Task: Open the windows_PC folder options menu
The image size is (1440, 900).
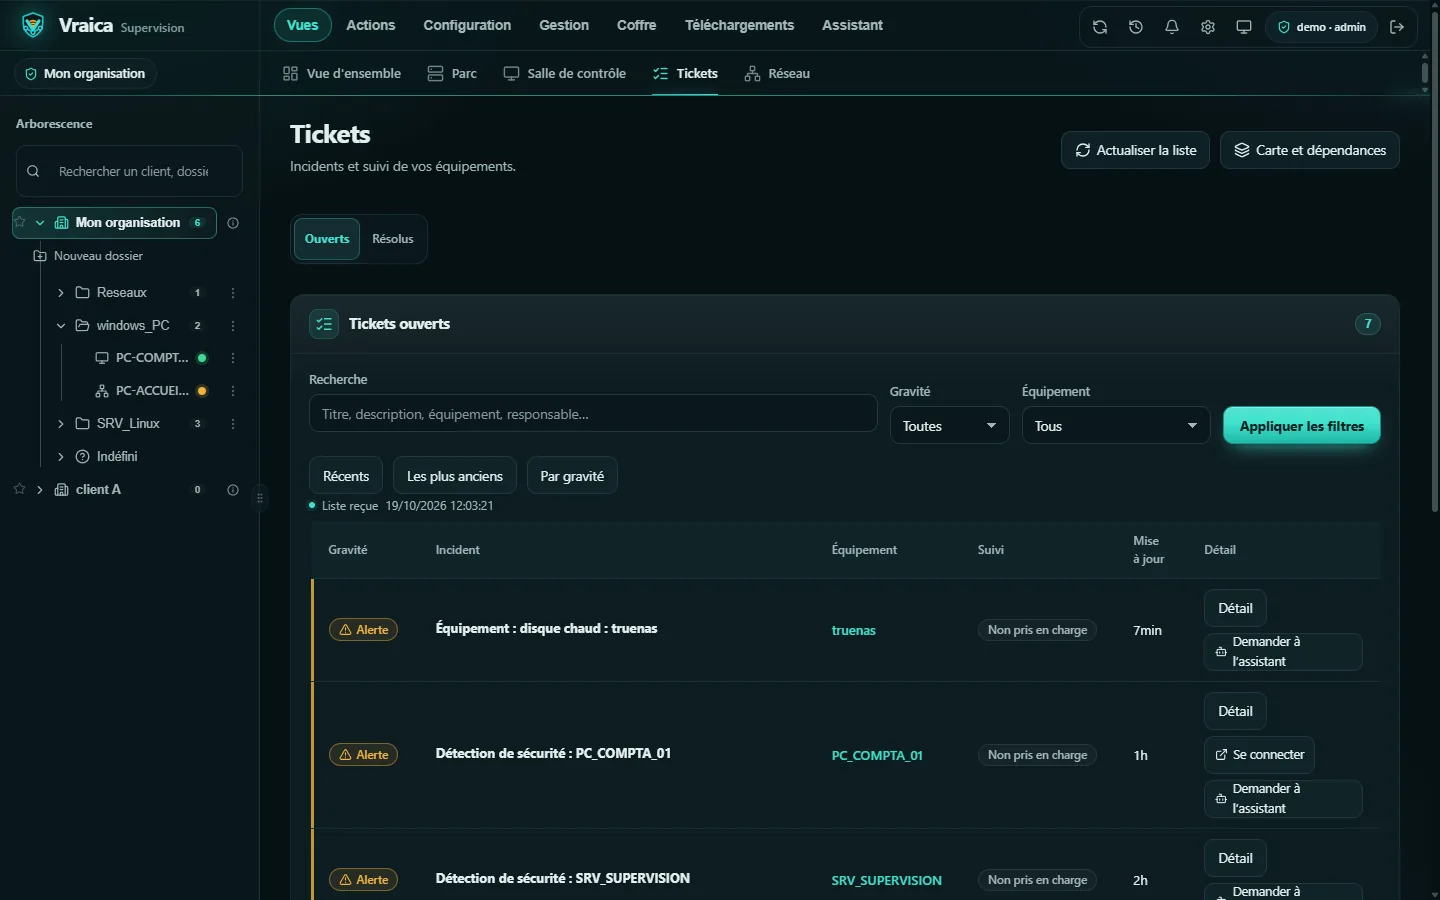Action: pos(233,326)
